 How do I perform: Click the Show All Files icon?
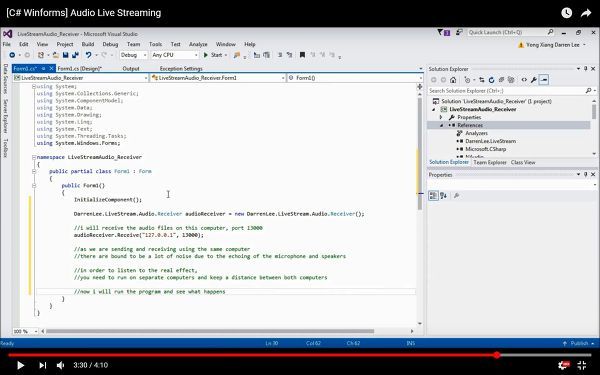511,80
